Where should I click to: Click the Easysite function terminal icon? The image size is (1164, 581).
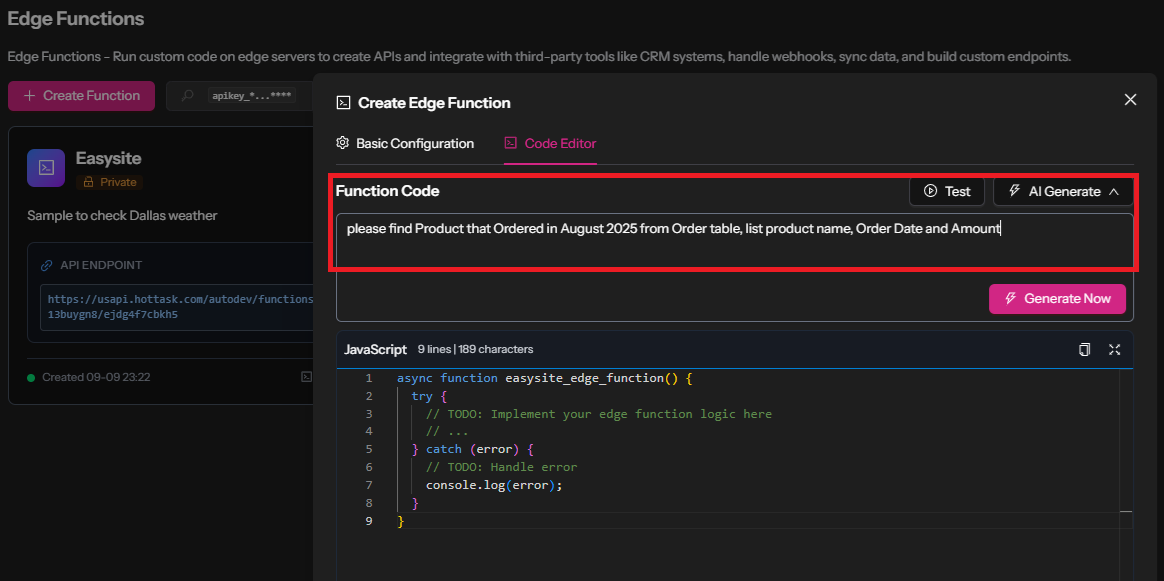46,168
